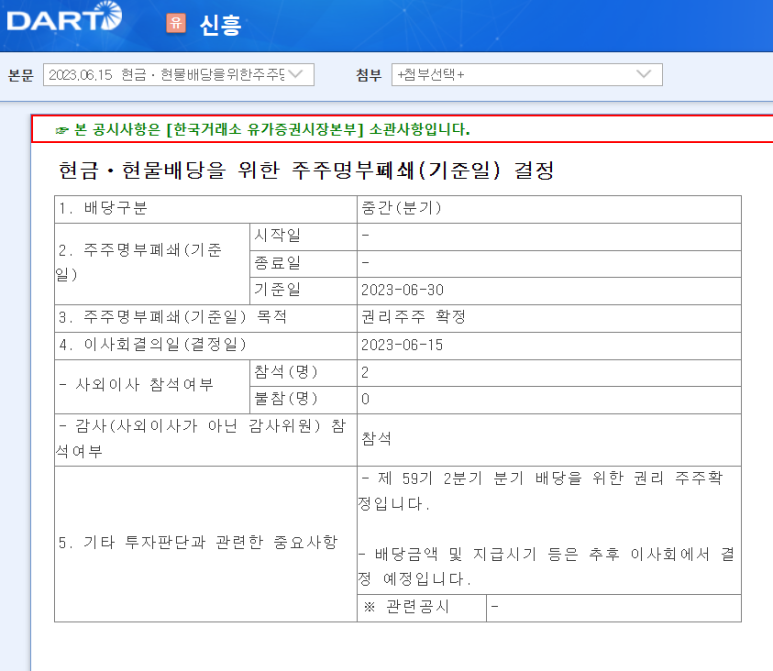Click the attendance value 2
Viewport: 773px width, 671px height.
(365, 373)
